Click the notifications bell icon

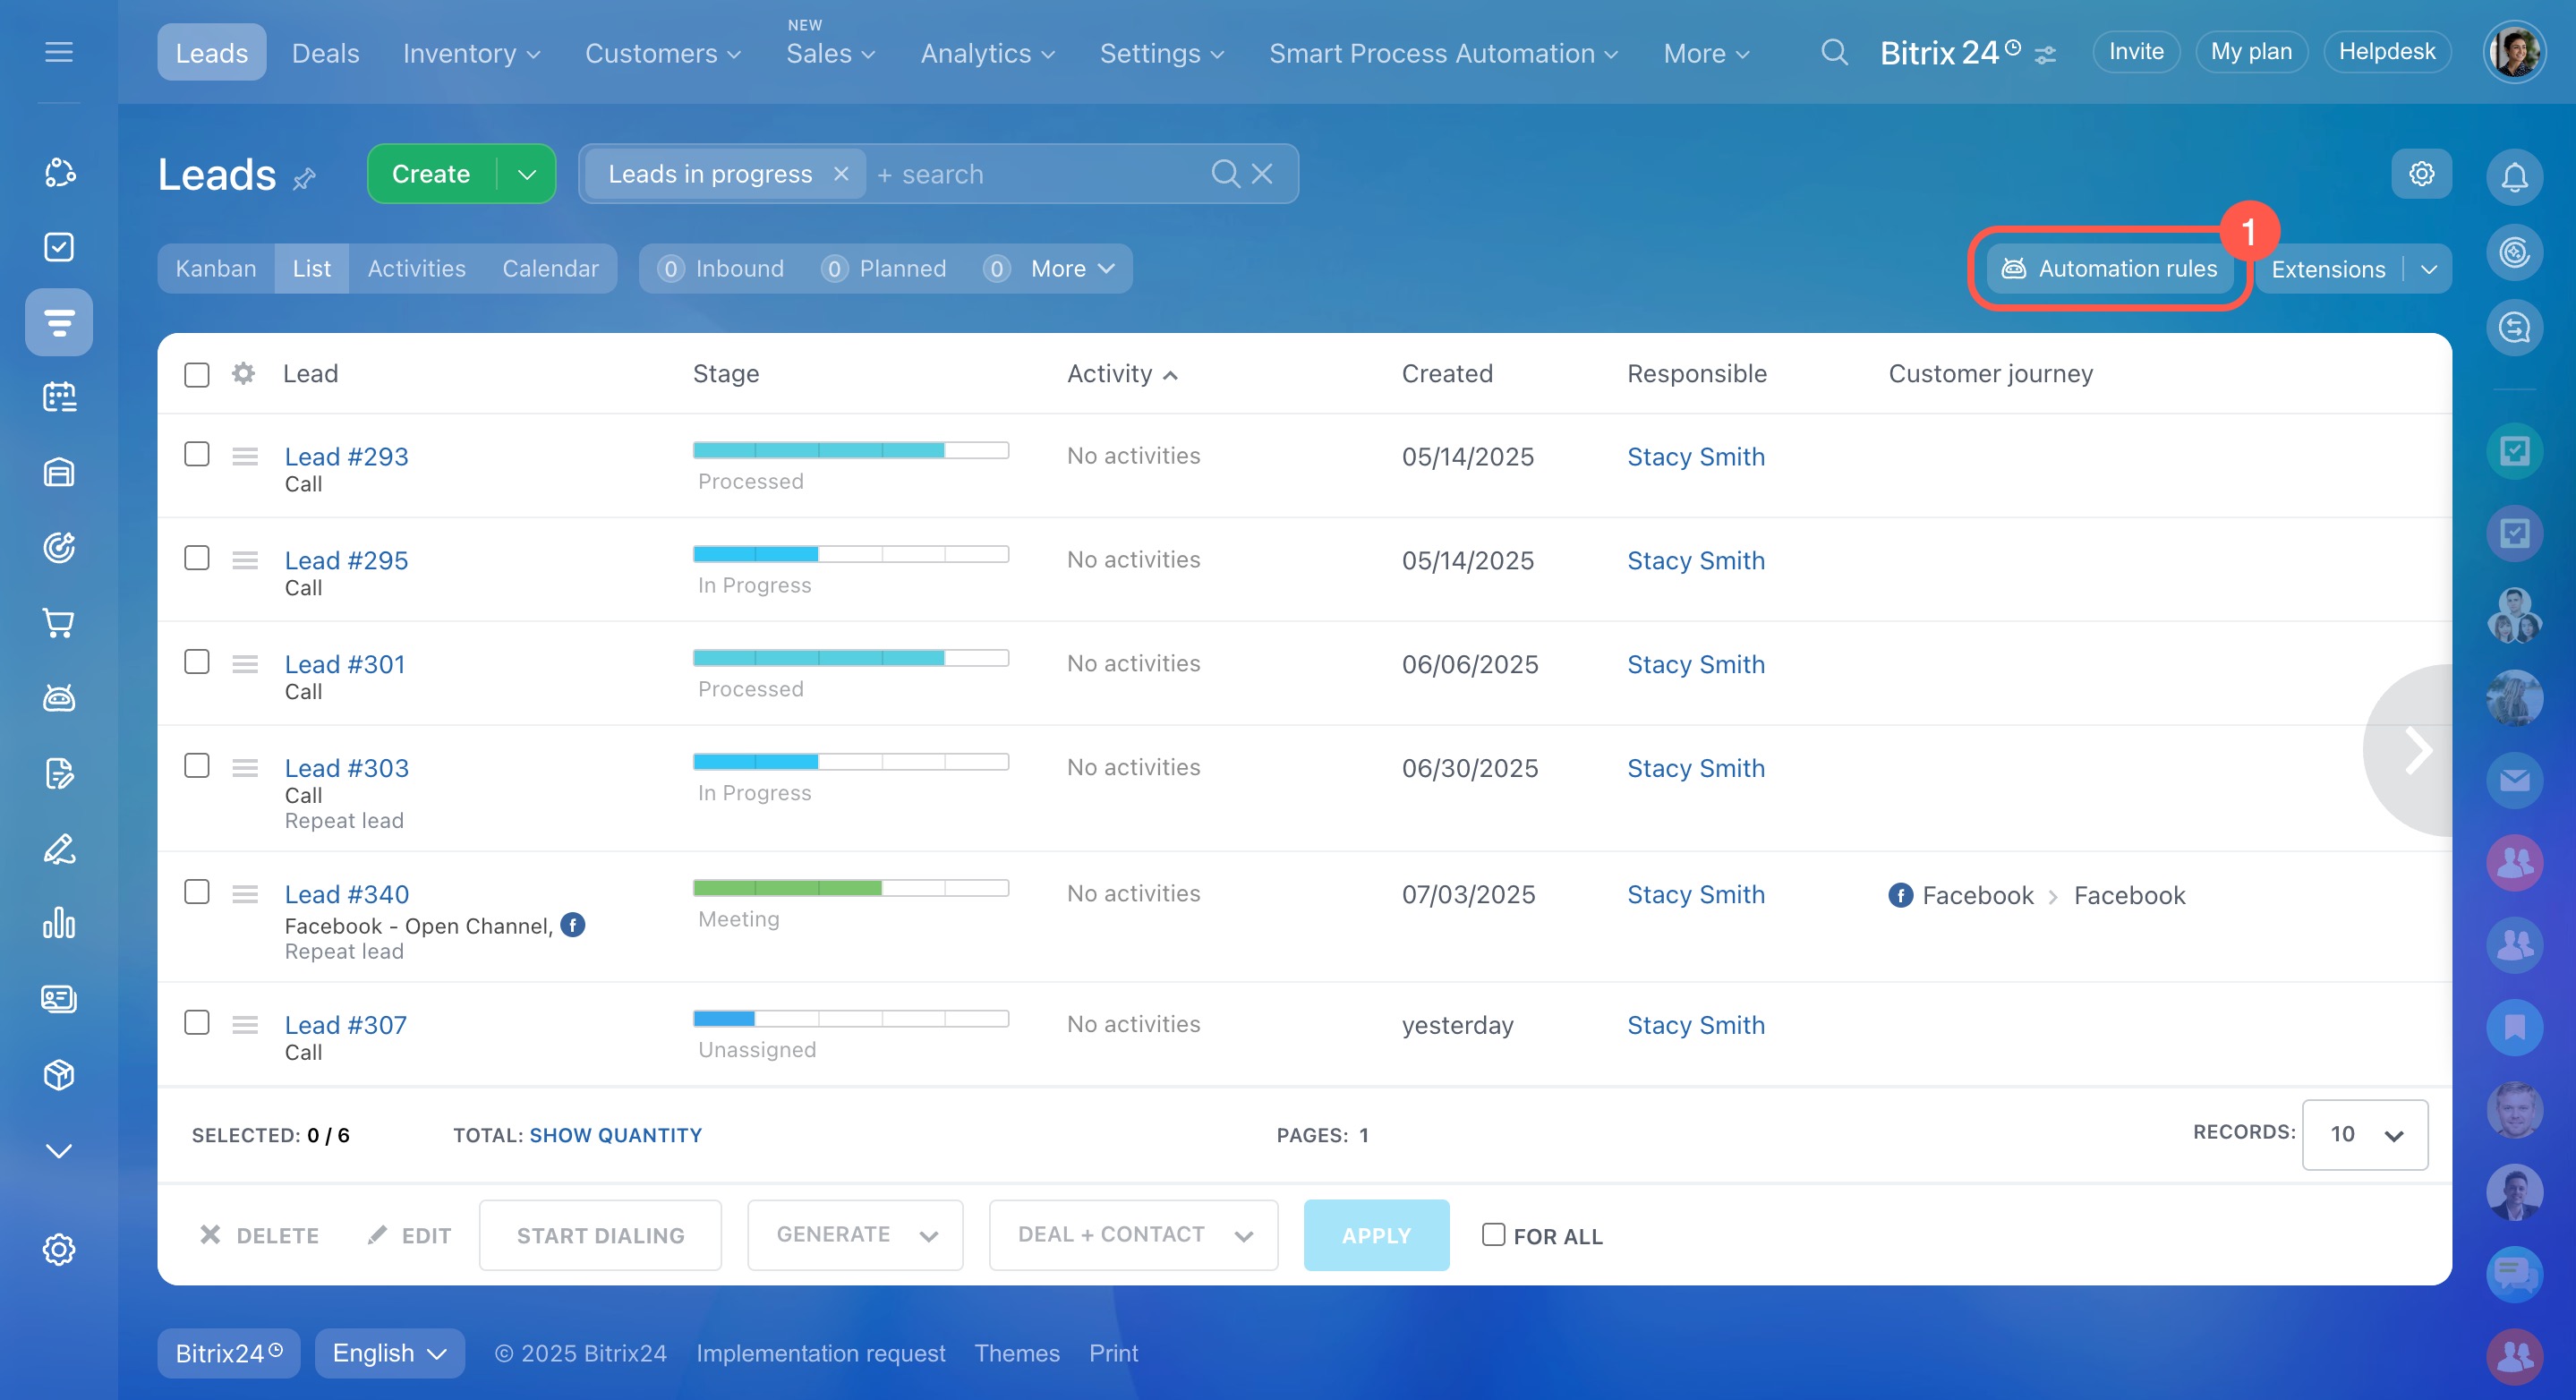[2513, 177]
